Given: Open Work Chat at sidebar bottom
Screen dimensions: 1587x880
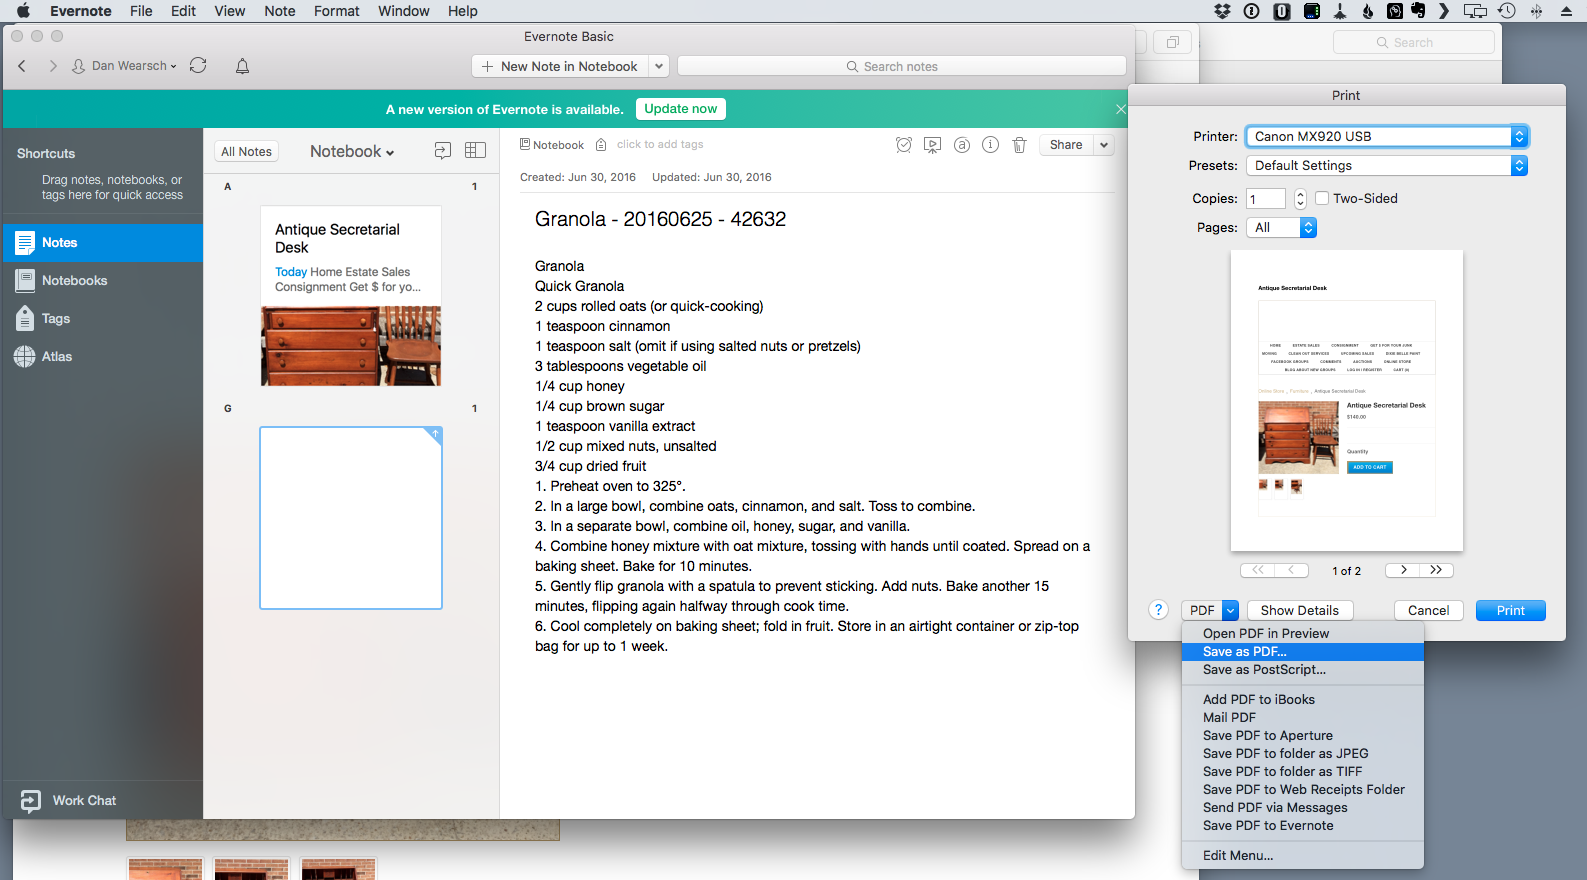Looking at the screenshot, I should [x=68, y=801].
